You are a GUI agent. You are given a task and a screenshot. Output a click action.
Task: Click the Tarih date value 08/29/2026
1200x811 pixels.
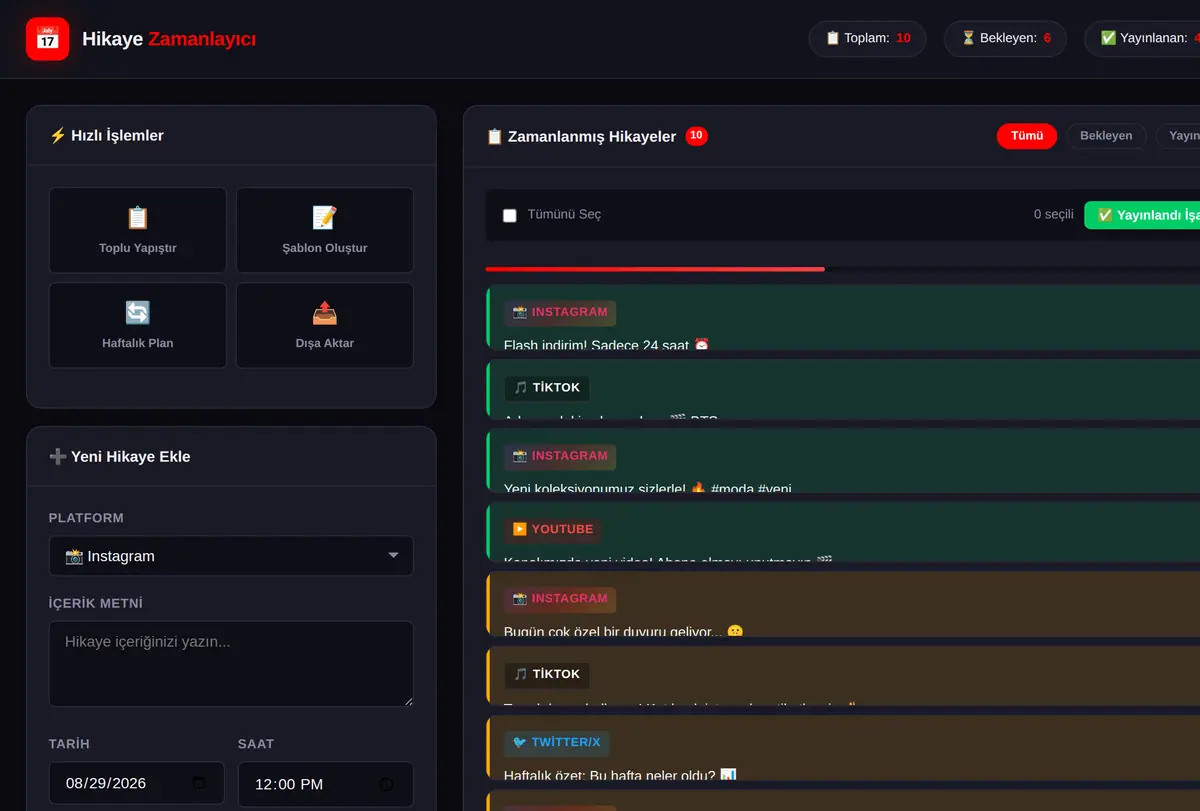pos(106,783)
